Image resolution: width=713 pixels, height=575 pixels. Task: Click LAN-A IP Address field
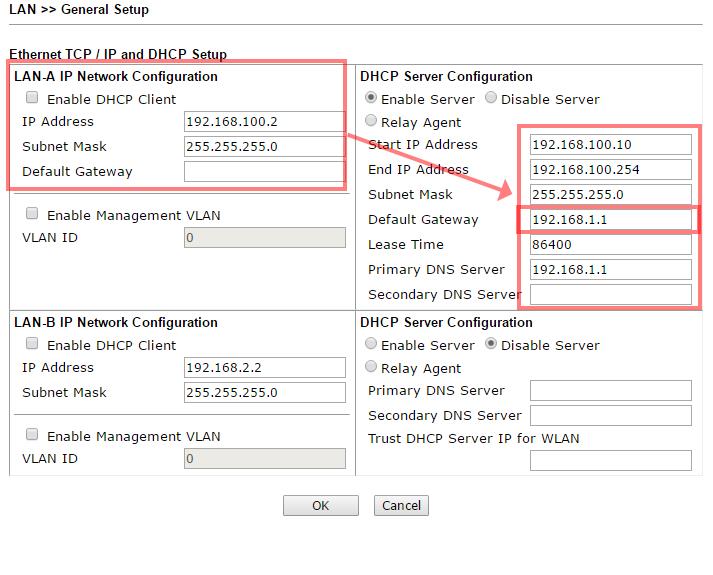pos(264,122)
